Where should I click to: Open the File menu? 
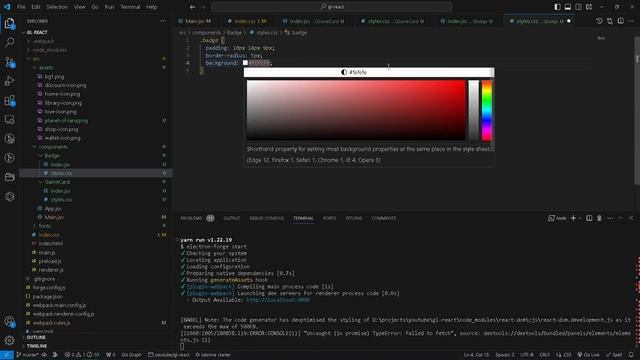[x=21, y=7]
